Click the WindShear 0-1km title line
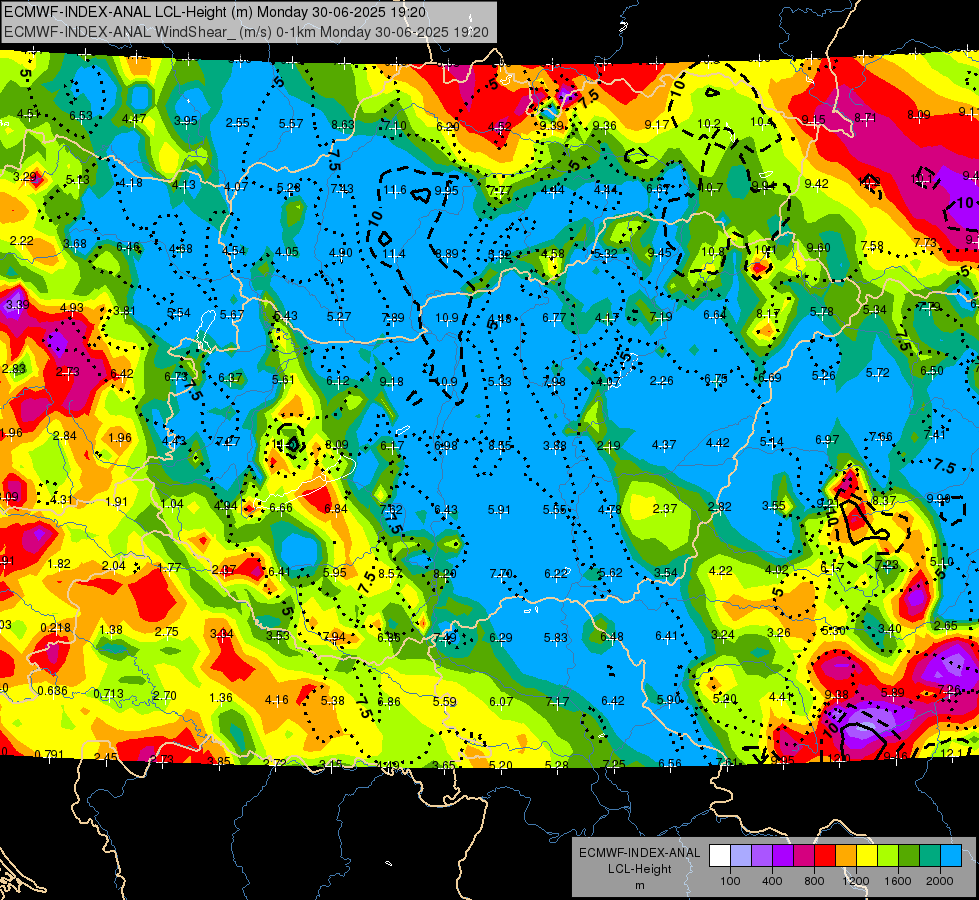Image resolution: width=979 pixels, height=900 pixels. click(247, 32)
